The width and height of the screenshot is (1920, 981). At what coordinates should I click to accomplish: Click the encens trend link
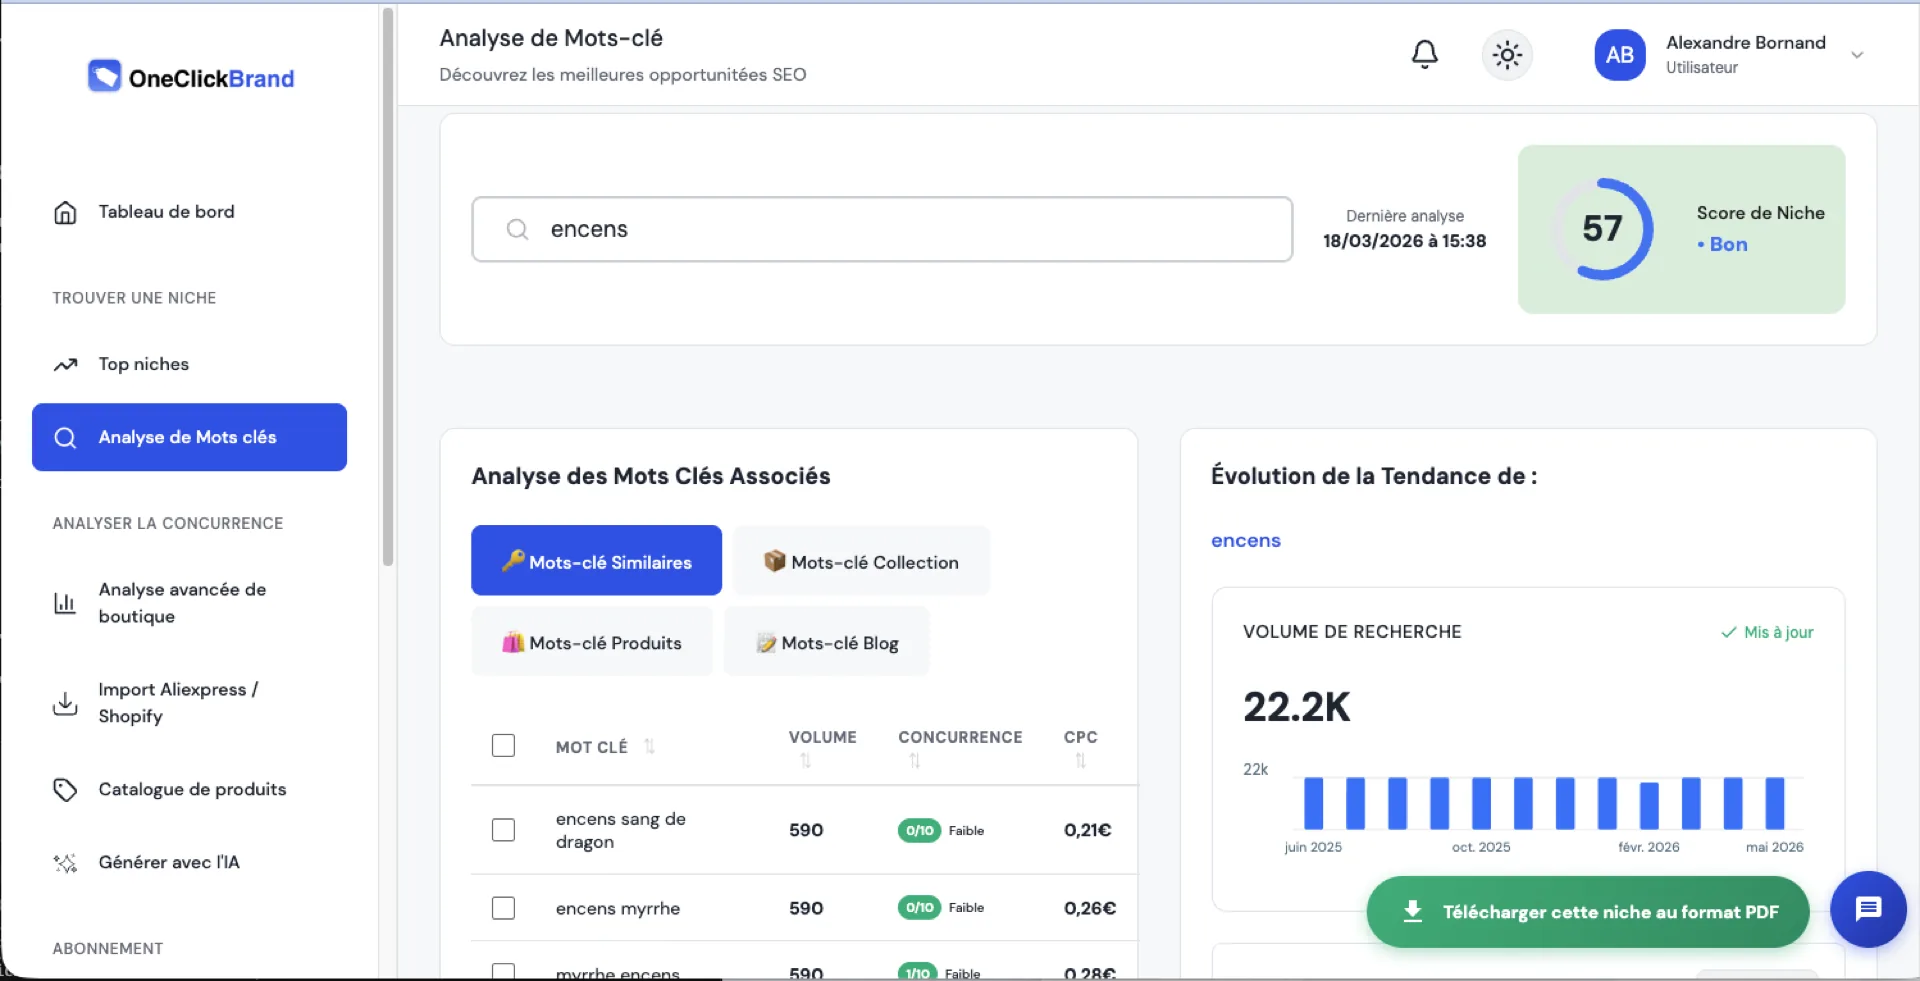1245,541
